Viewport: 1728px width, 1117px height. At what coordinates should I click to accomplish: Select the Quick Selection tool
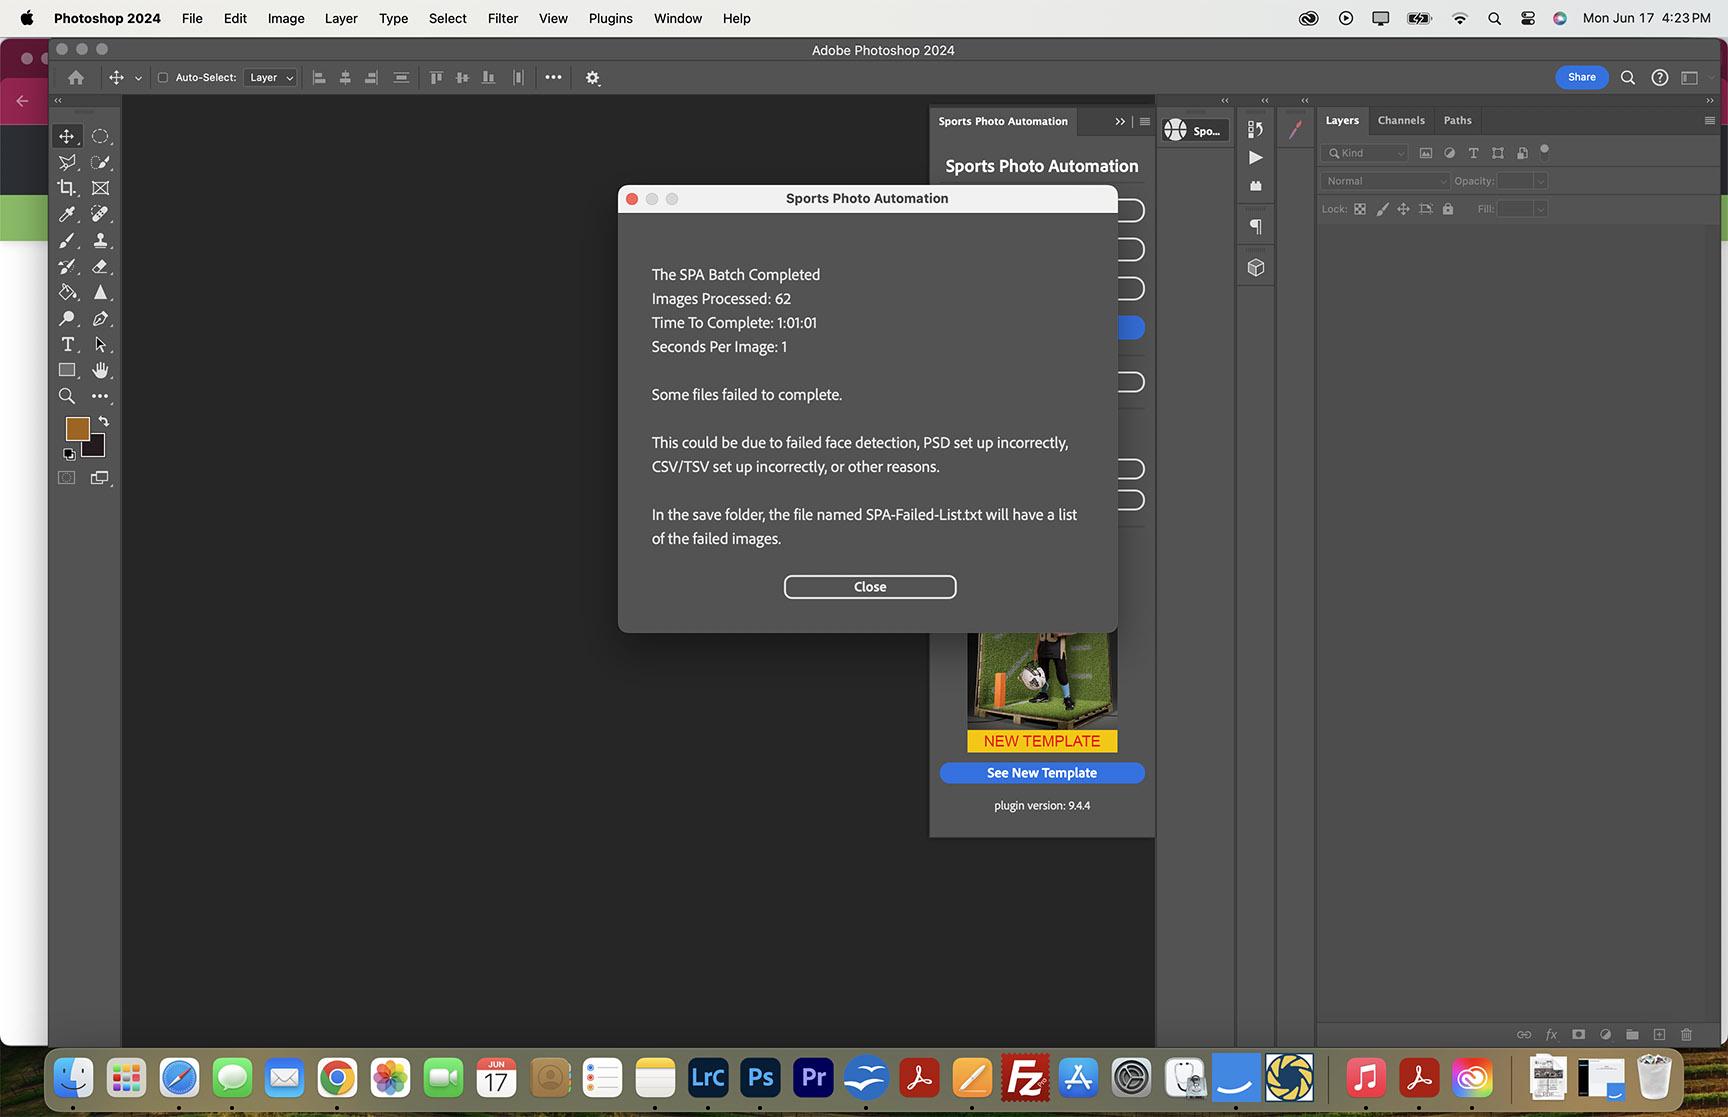100,162
